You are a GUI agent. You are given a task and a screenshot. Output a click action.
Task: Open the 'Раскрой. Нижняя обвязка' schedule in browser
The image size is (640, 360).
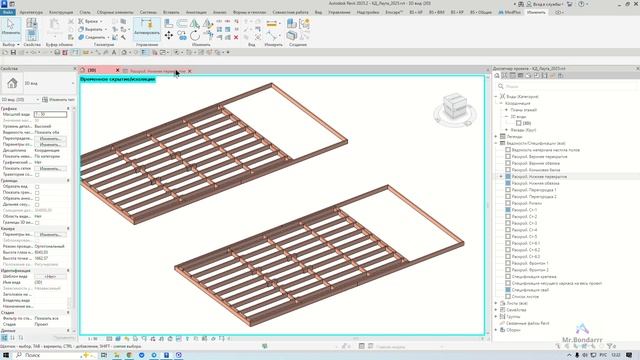536,183
